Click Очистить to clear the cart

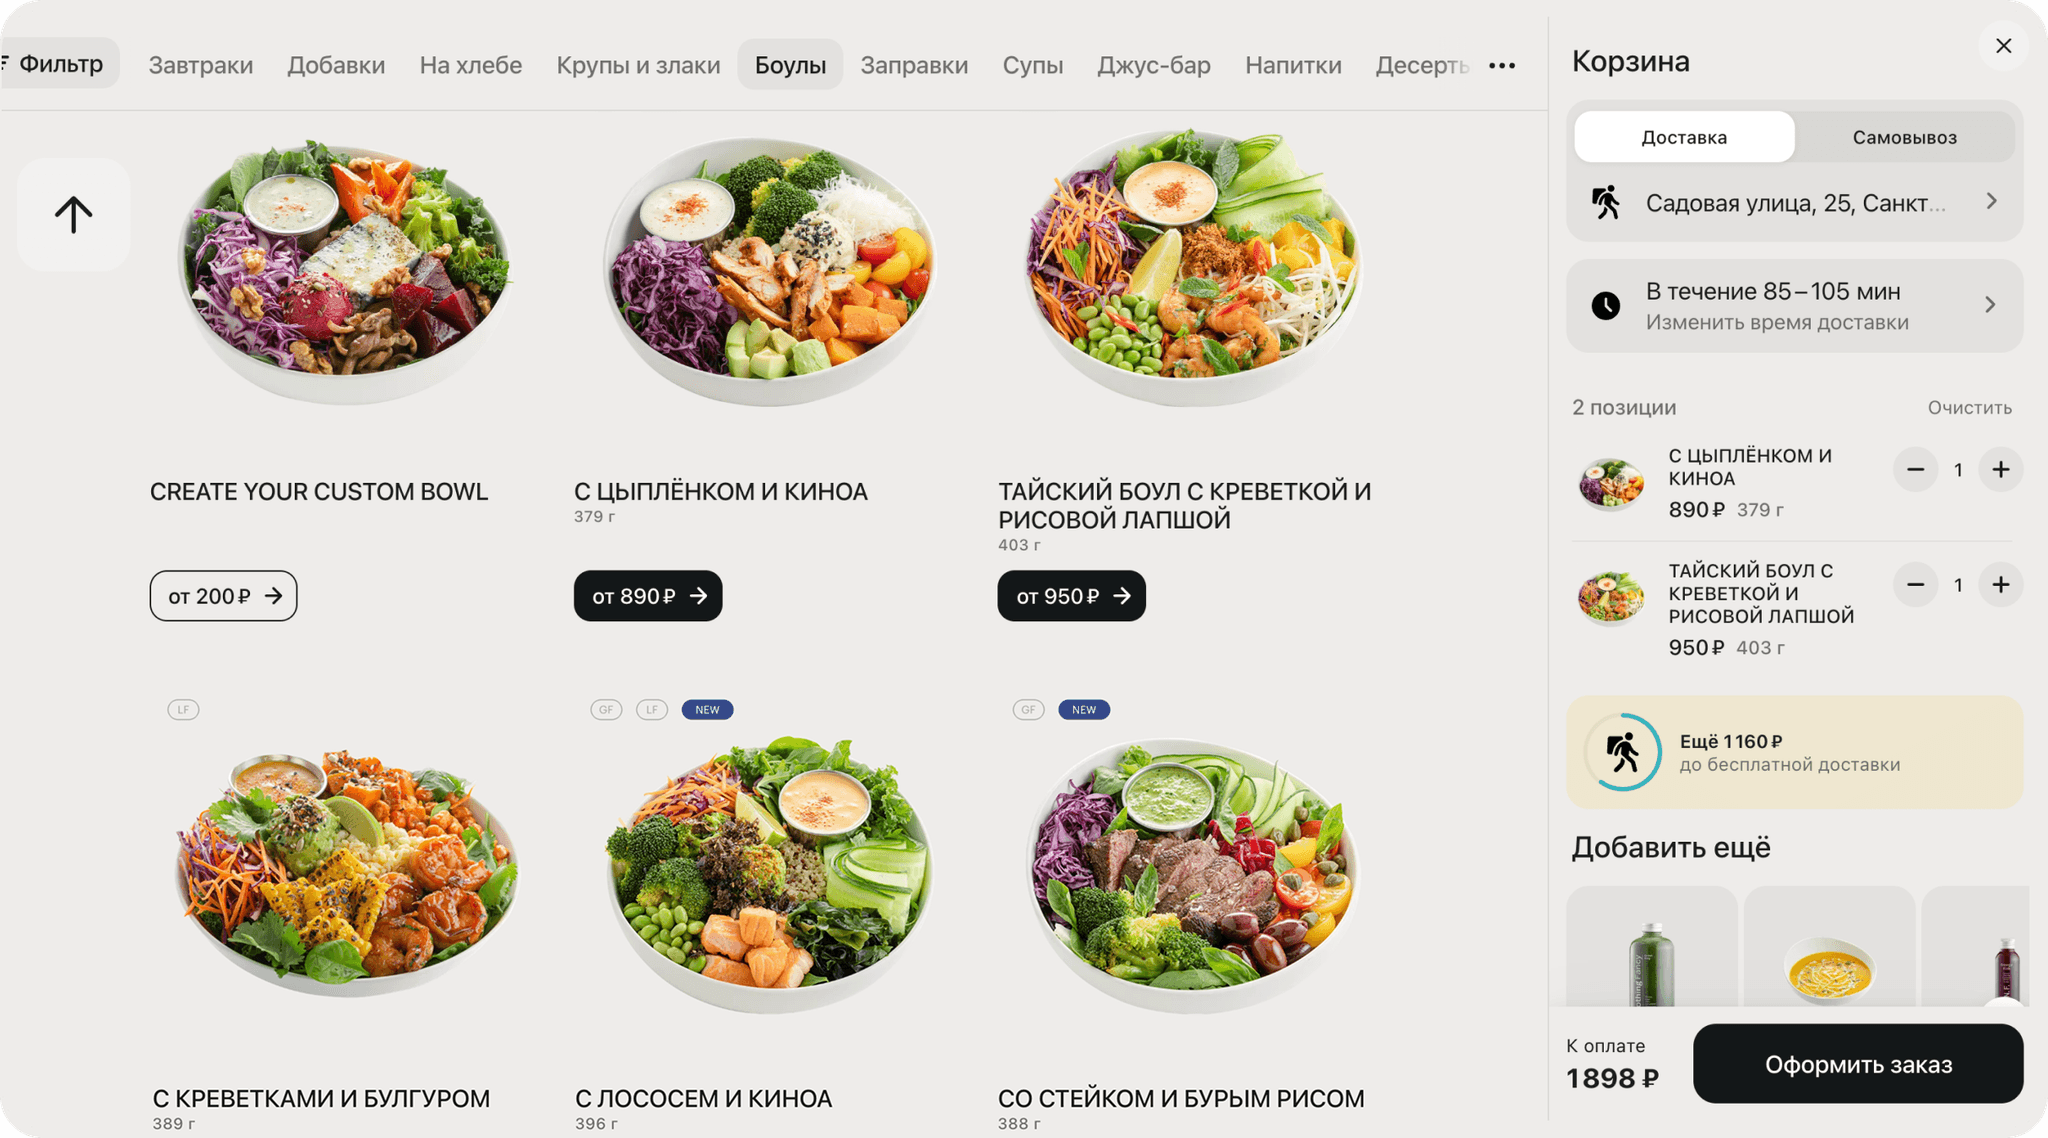click(1969, 408)
